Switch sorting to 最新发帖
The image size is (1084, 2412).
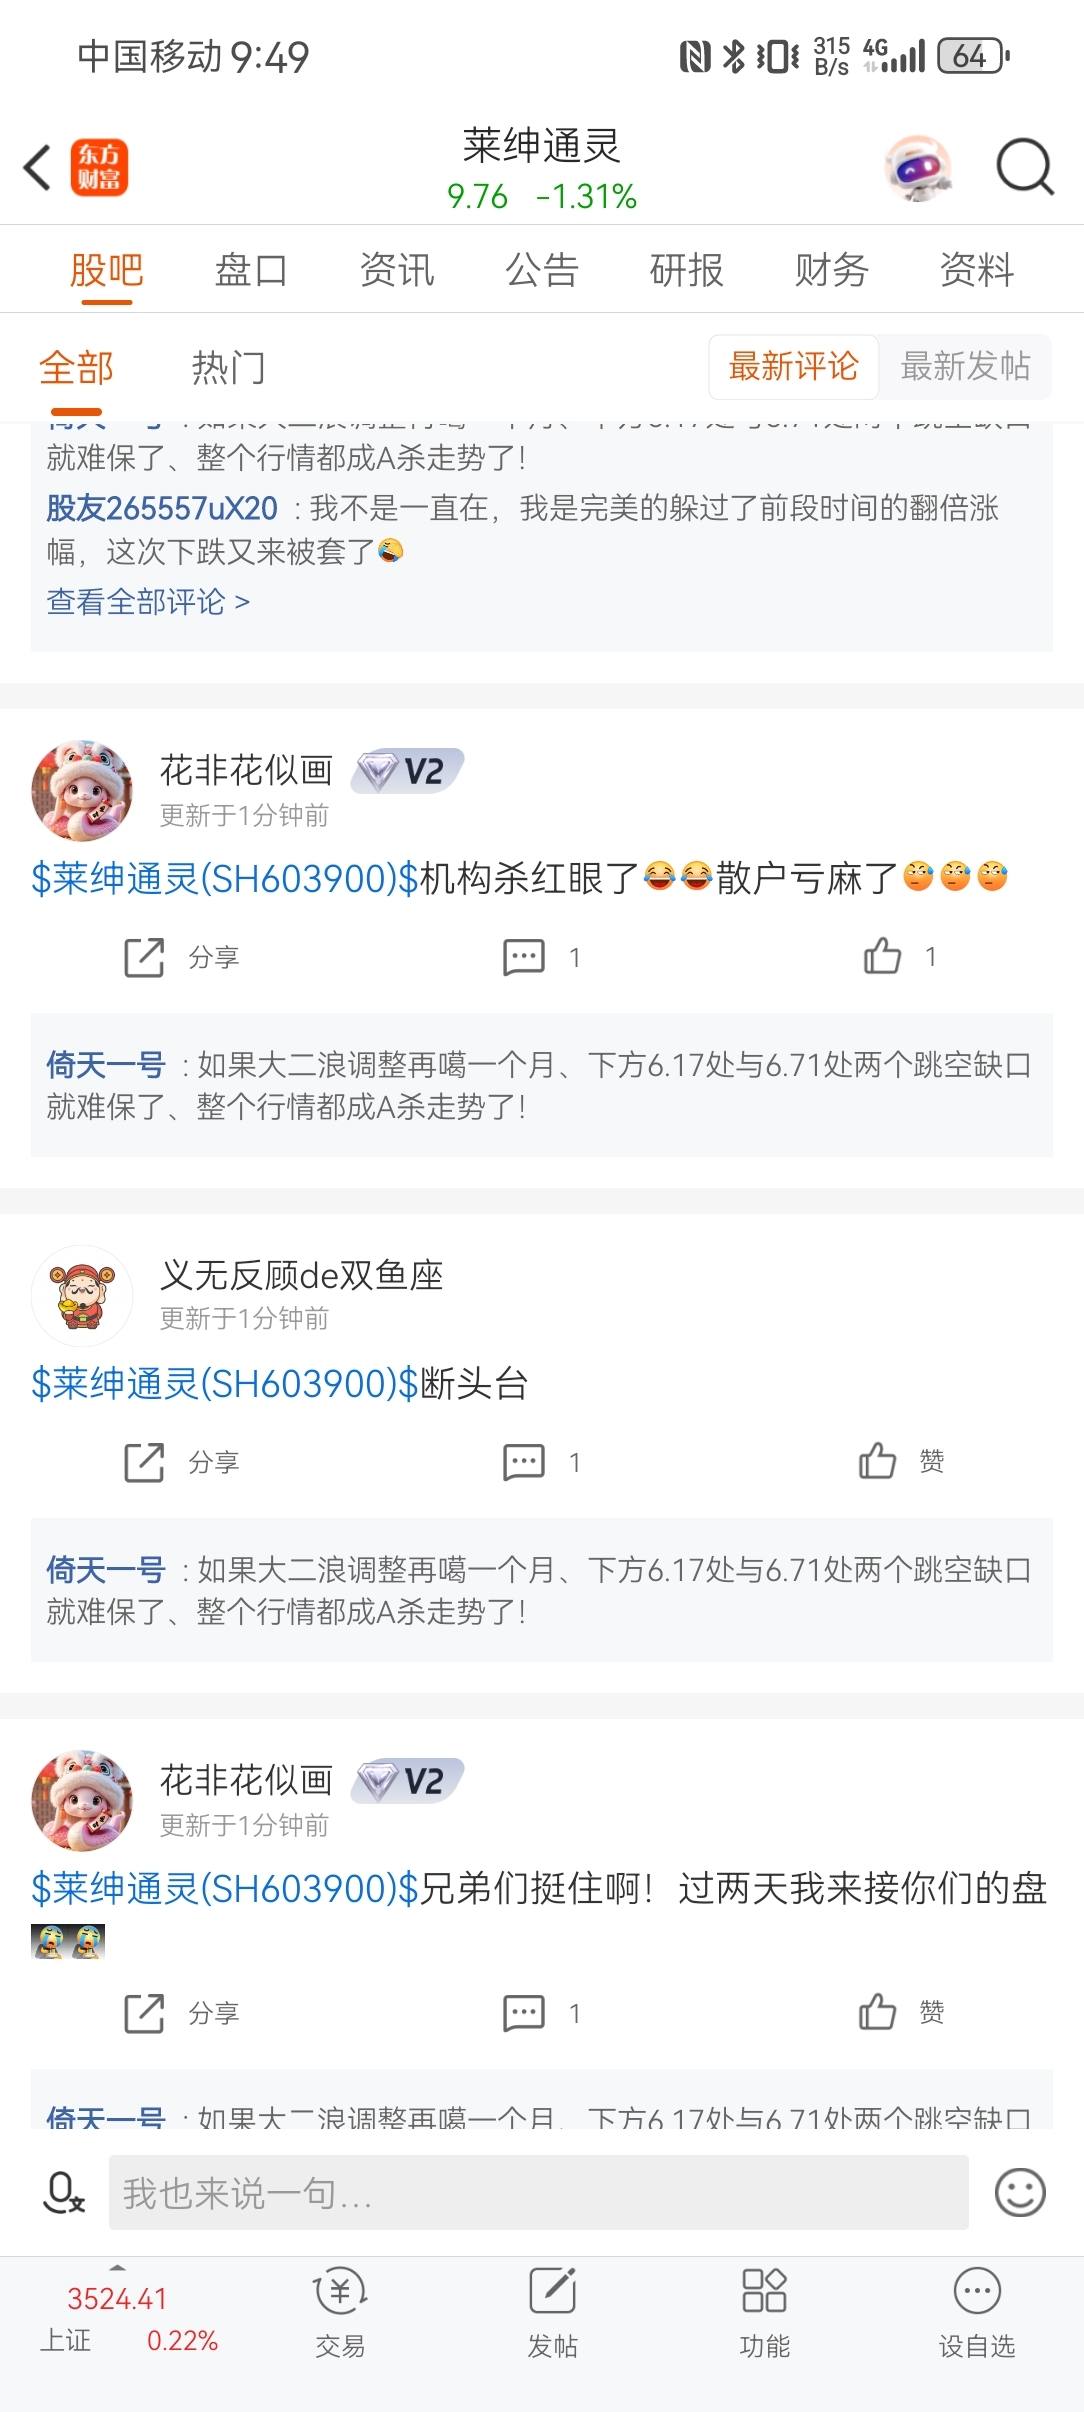(965, 366)
